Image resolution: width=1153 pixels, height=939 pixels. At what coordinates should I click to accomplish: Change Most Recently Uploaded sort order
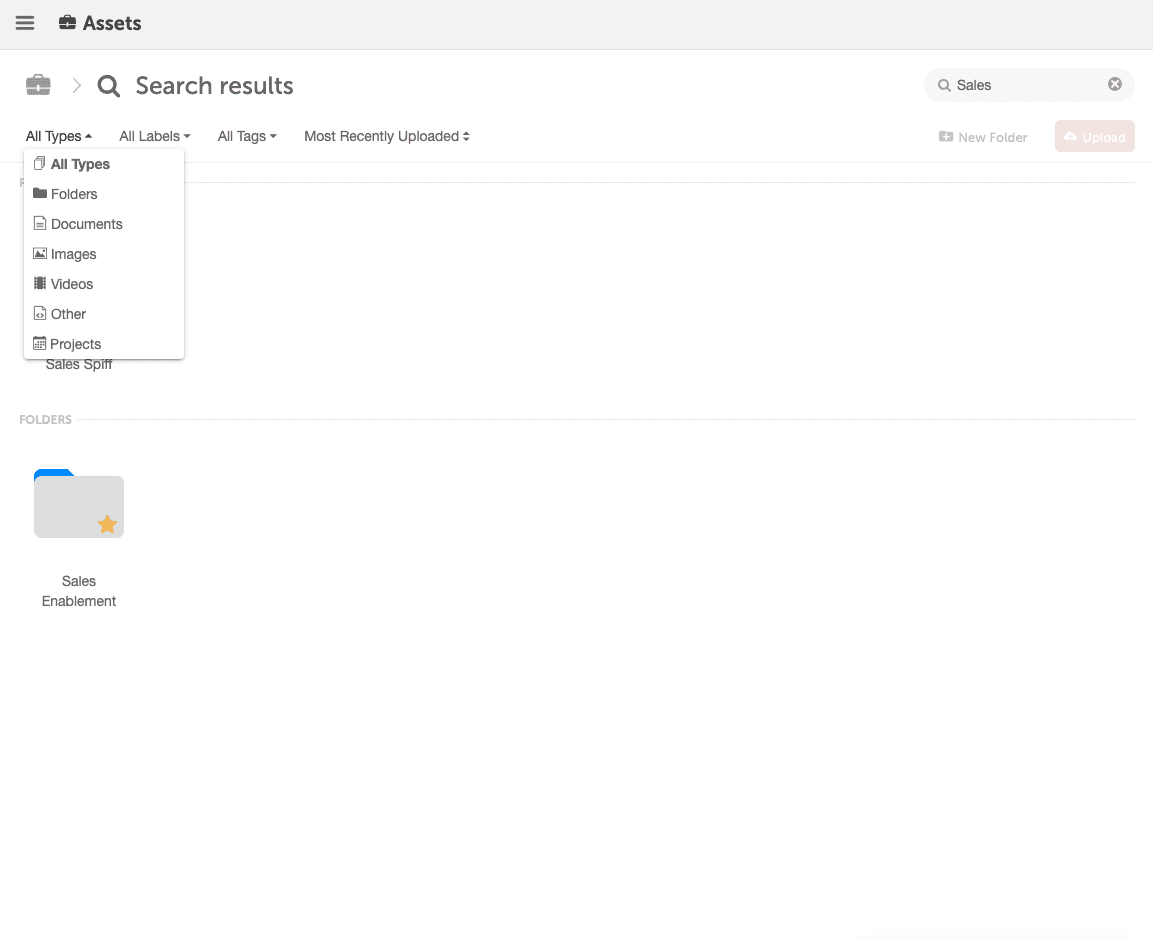click(387, 136)
